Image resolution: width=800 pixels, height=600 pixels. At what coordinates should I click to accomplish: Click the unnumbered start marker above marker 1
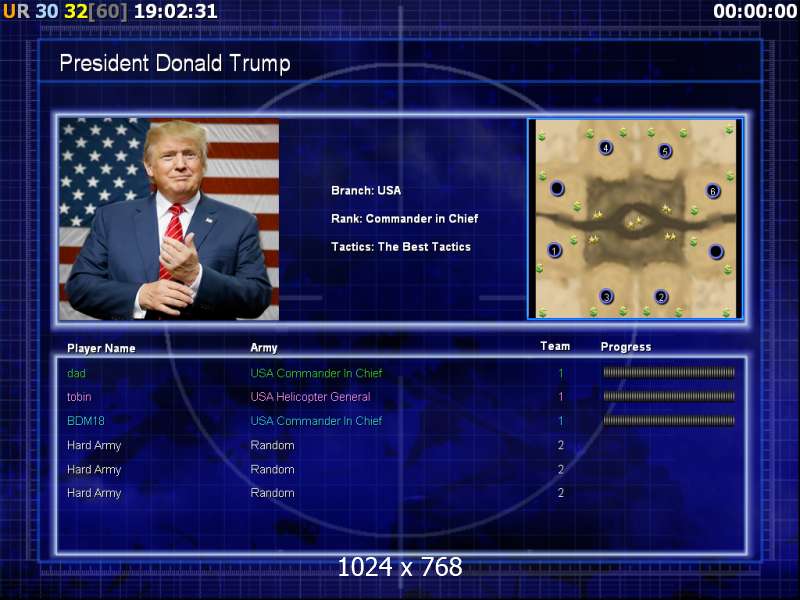click(557, 189)
